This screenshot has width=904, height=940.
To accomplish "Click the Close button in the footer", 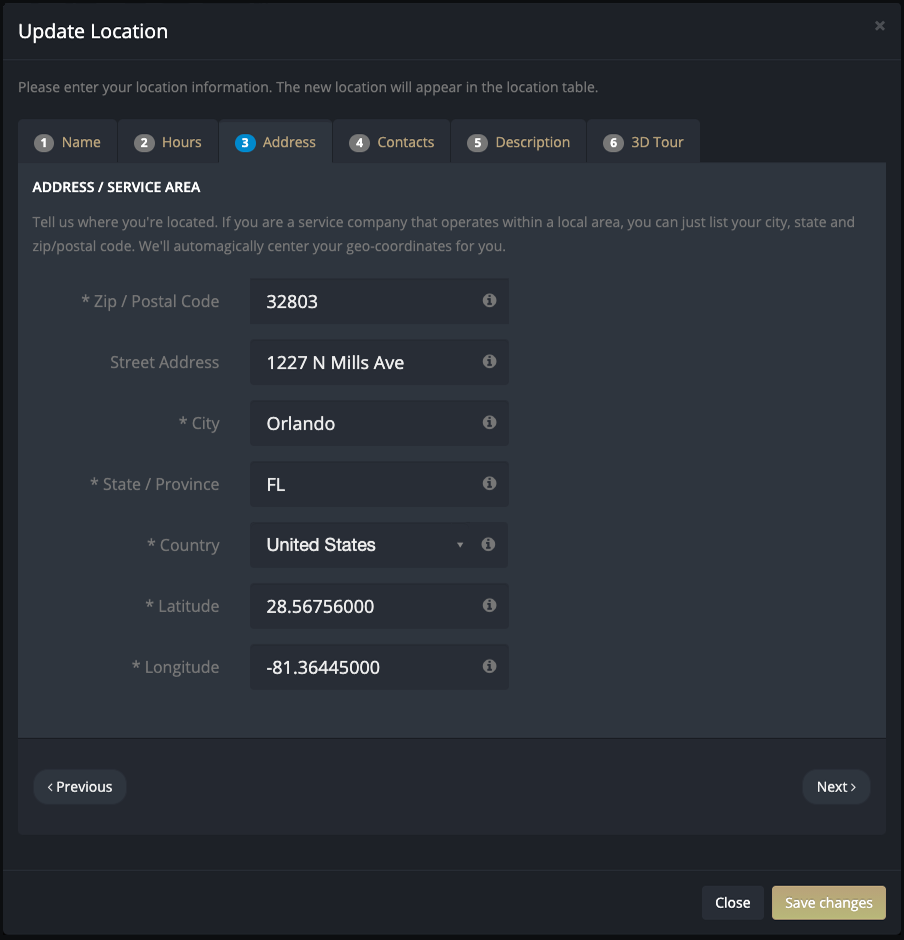I will (x=733, y=903).
